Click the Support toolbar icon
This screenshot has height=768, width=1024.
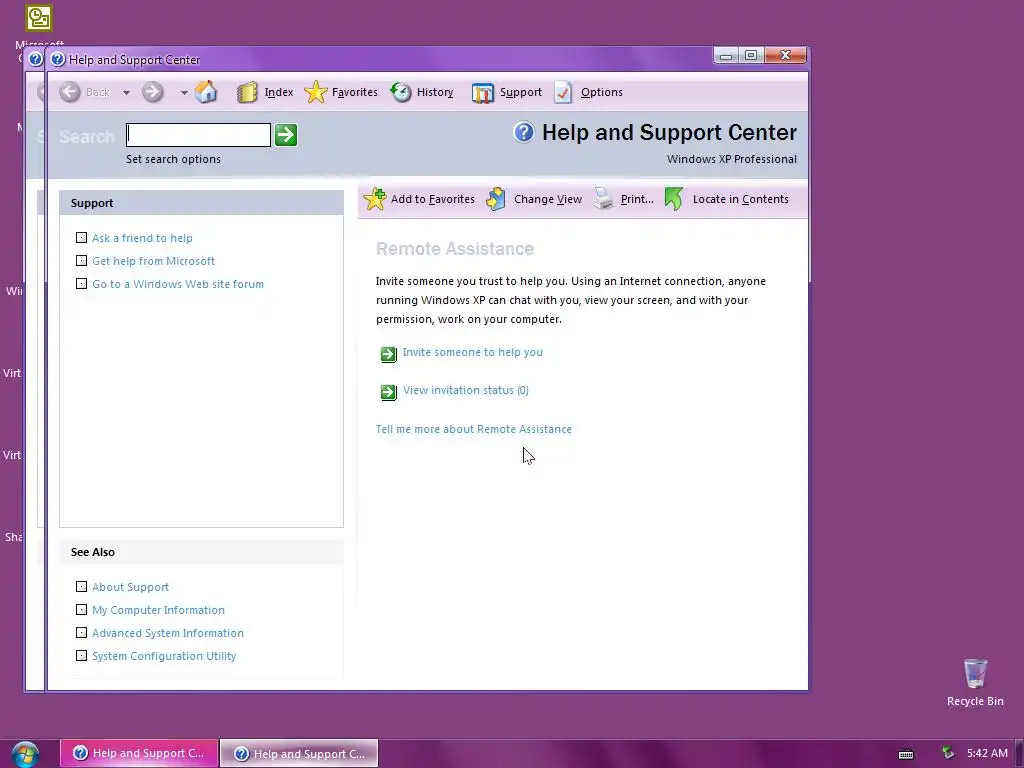(x=483, y=93)
